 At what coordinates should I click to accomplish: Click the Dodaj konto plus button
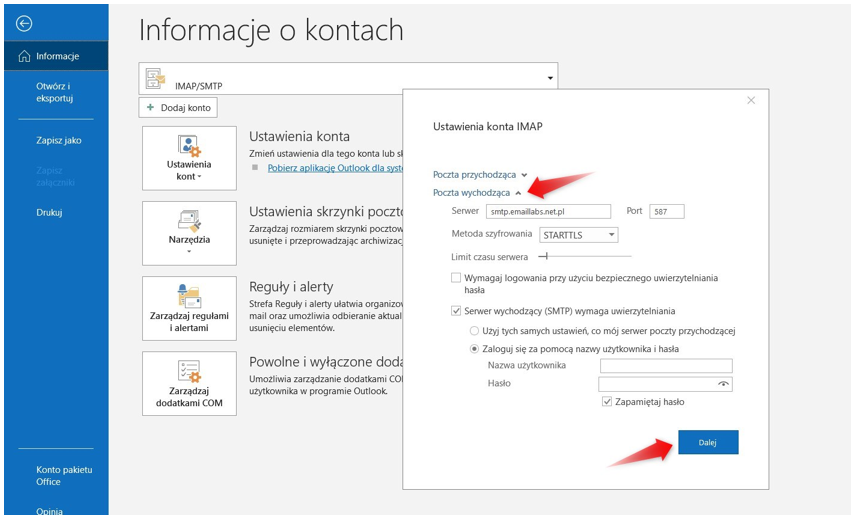pos(178,107)
